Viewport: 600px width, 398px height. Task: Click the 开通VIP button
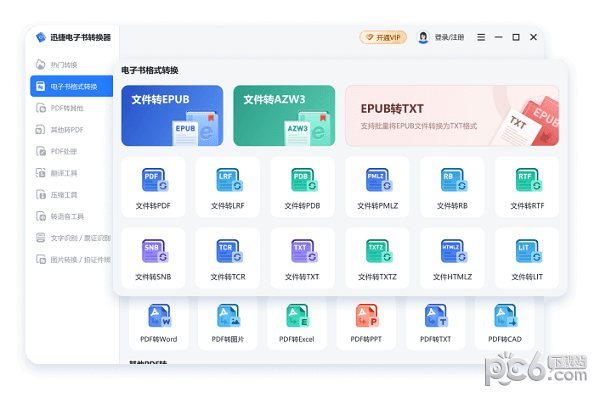tap(383, 37)
